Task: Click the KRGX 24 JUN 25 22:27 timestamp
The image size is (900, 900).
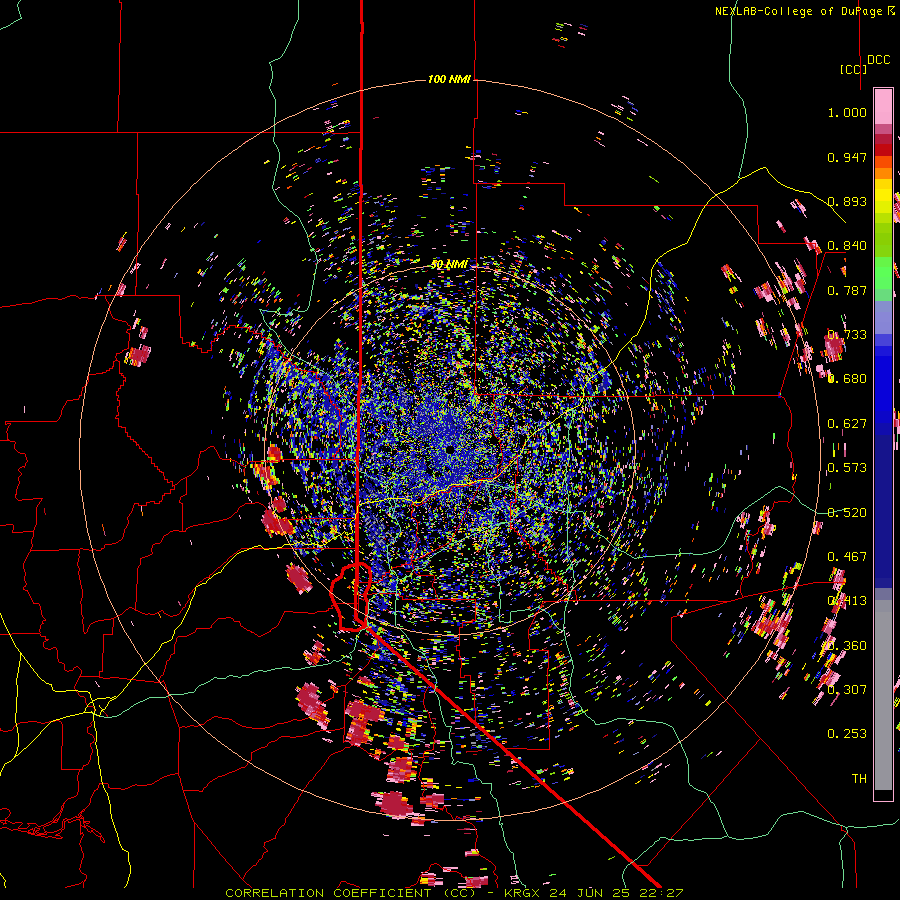Action: tap(593, 893)
